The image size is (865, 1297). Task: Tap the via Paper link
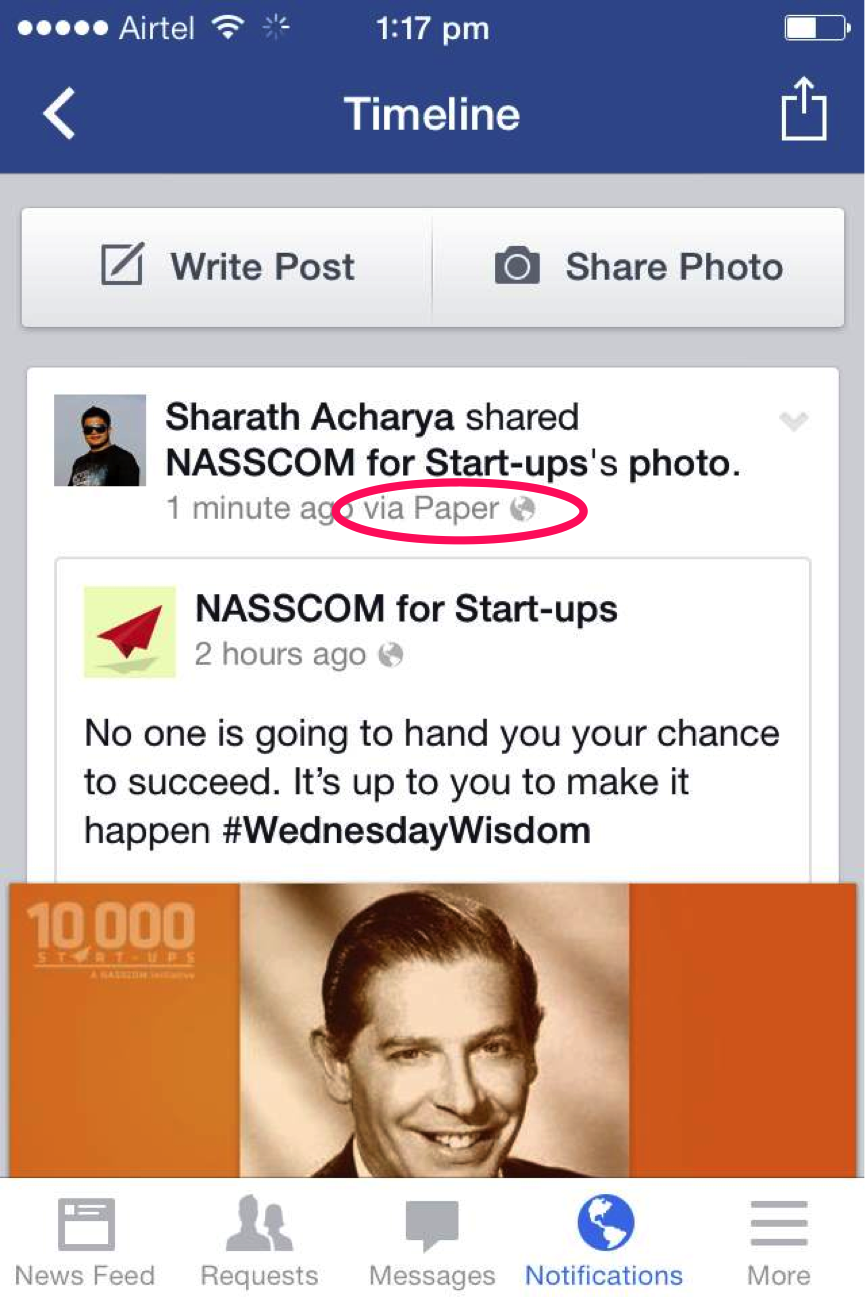pyautogui.click(x=430, y=509)
